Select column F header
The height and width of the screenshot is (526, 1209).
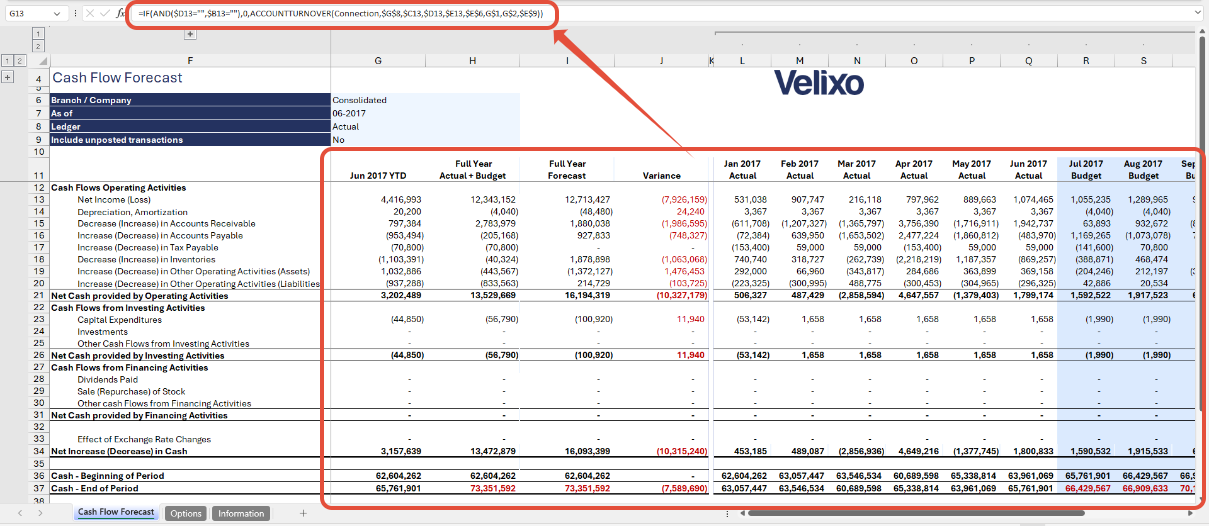pos(189,61)
